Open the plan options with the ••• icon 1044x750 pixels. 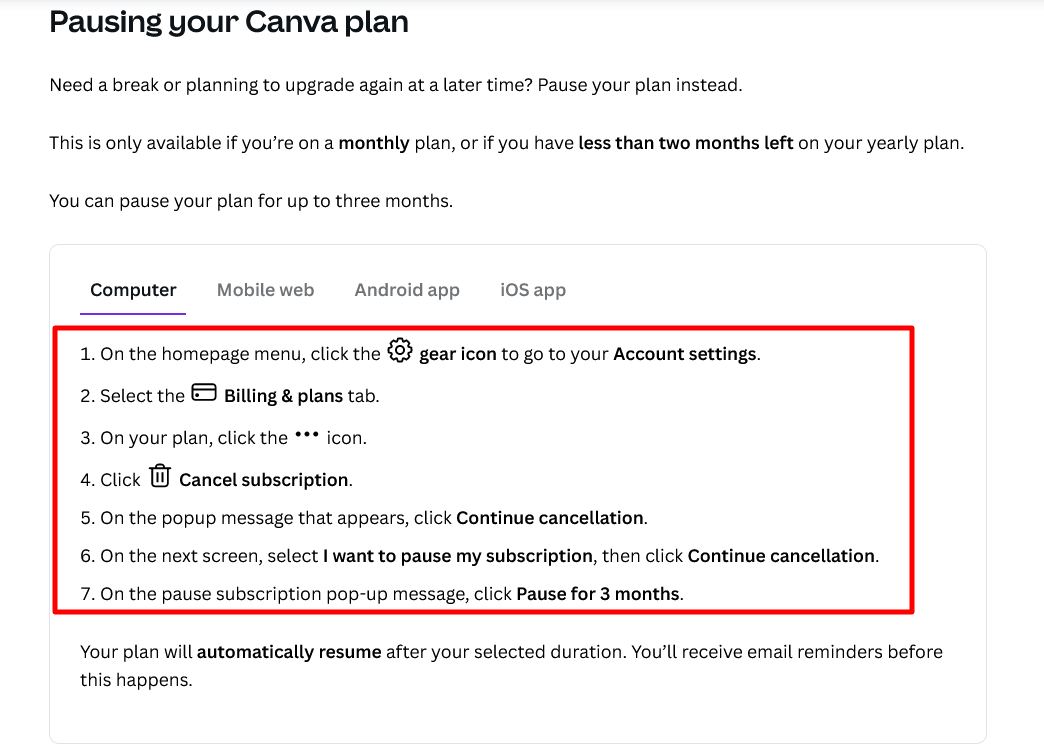tap(309, 434)
